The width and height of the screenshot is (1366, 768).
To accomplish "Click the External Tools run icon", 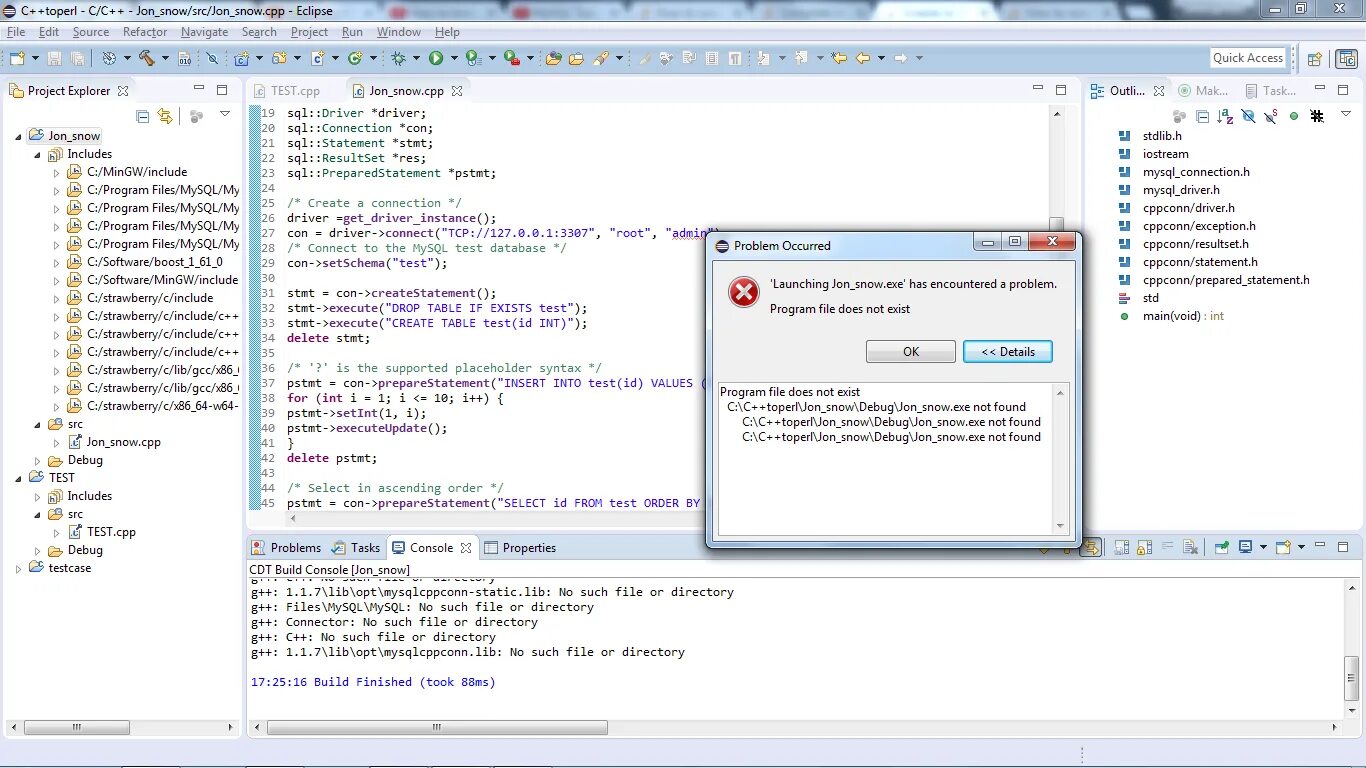I will (x=513, y=58).
